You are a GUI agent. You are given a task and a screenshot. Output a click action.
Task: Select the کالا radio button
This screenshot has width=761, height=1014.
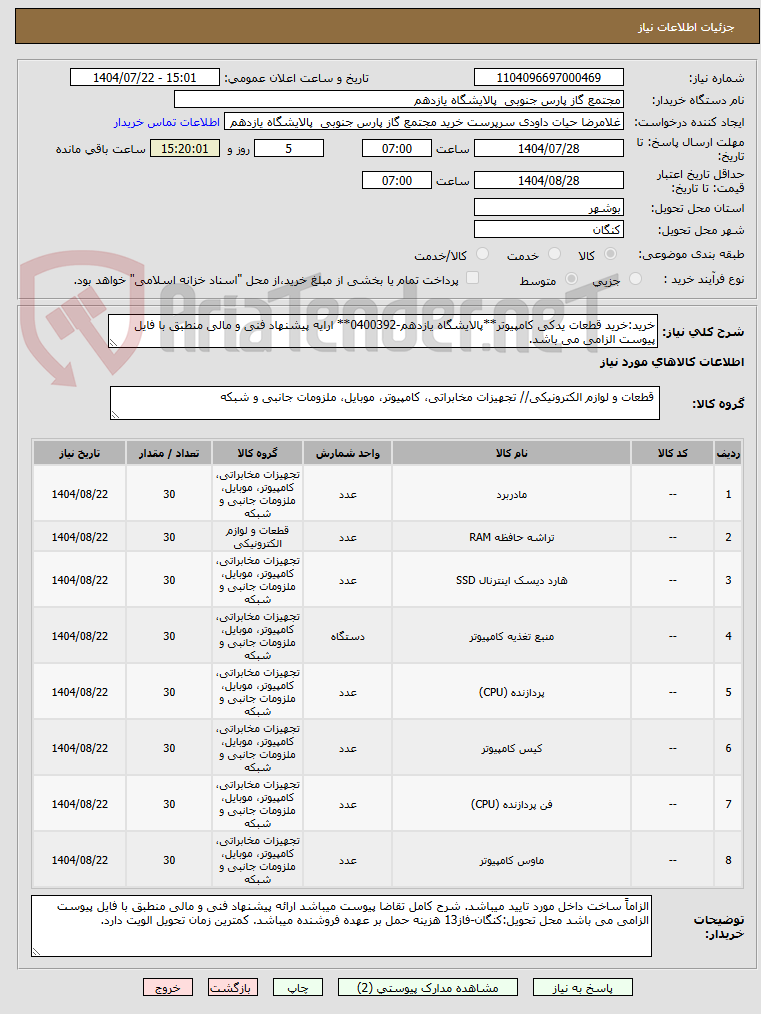coord(610,254)
